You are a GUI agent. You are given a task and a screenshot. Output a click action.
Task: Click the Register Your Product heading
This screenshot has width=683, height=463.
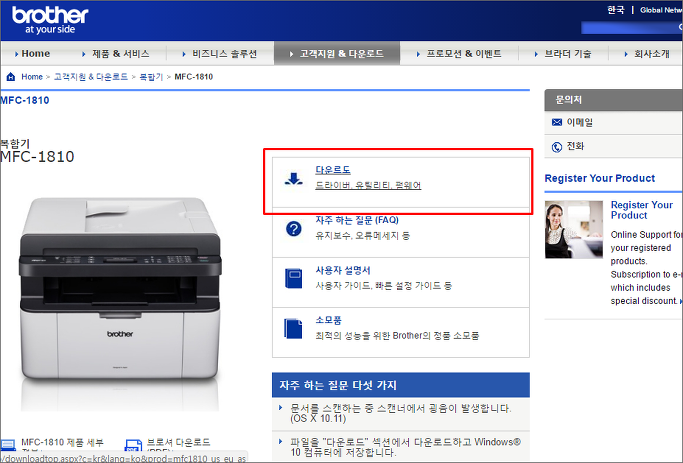[x=599, y=179]
